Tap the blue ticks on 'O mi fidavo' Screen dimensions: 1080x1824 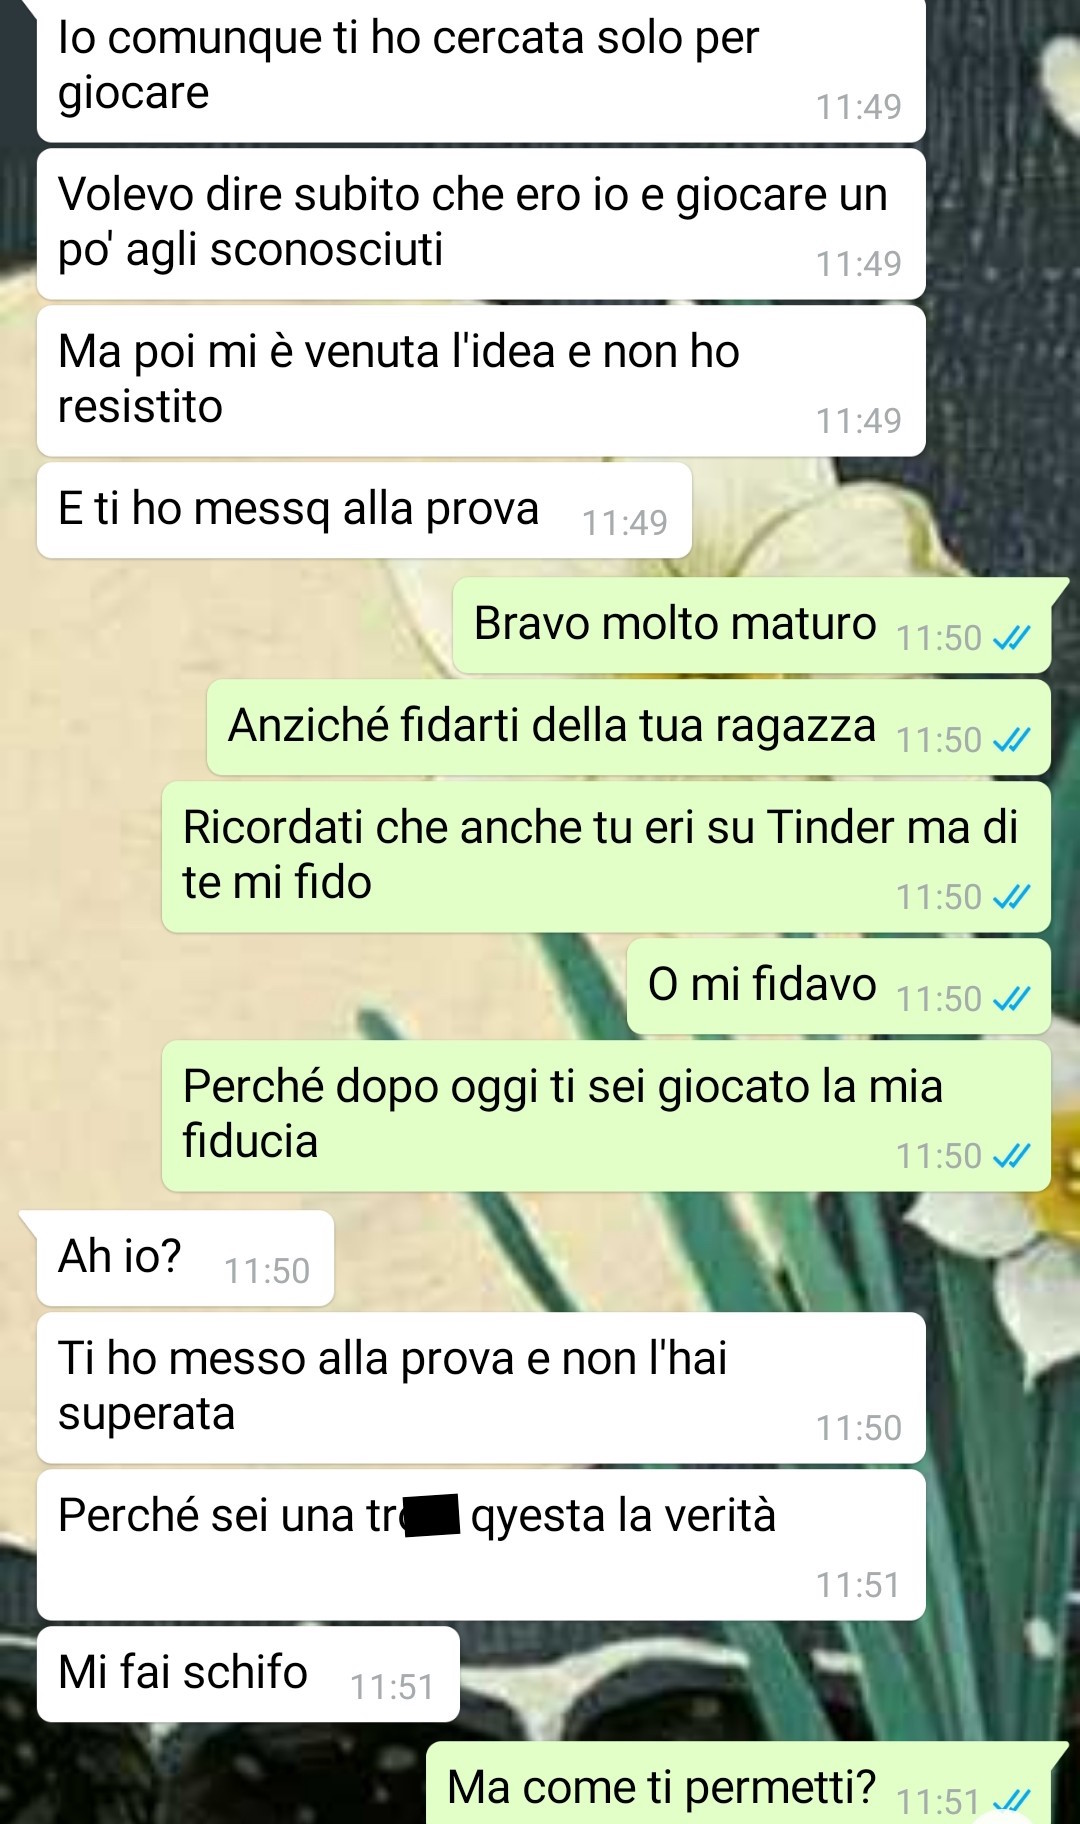click(1011, 999)
